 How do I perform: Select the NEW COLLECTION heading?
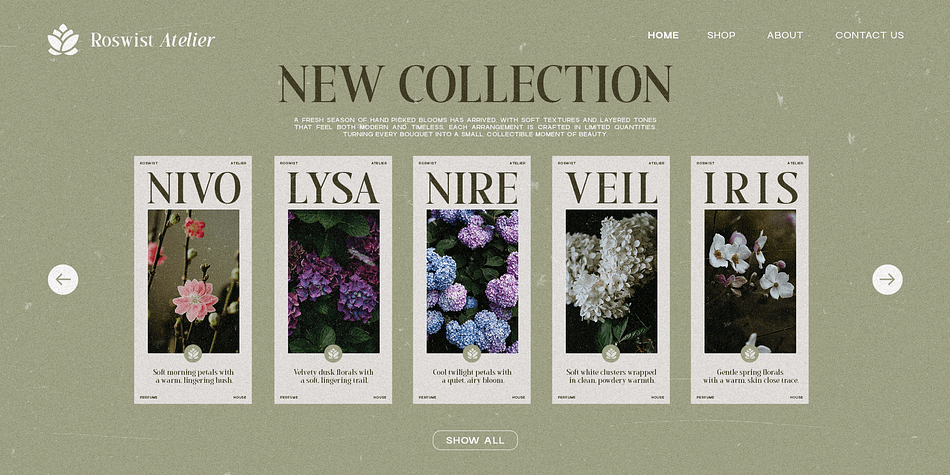pyautogui.click(x=474, y=84)
